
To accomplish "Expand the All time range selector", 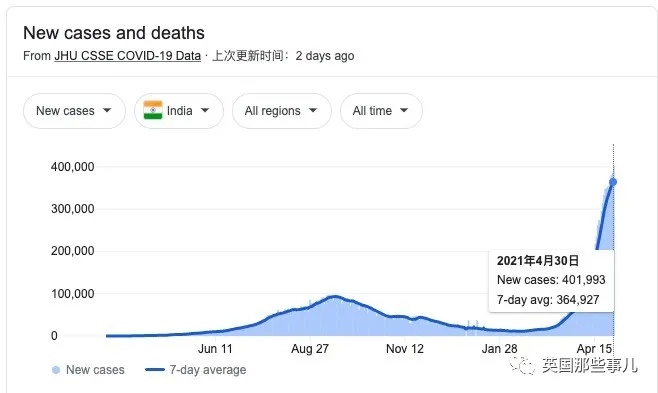I will tap(381, 111).
